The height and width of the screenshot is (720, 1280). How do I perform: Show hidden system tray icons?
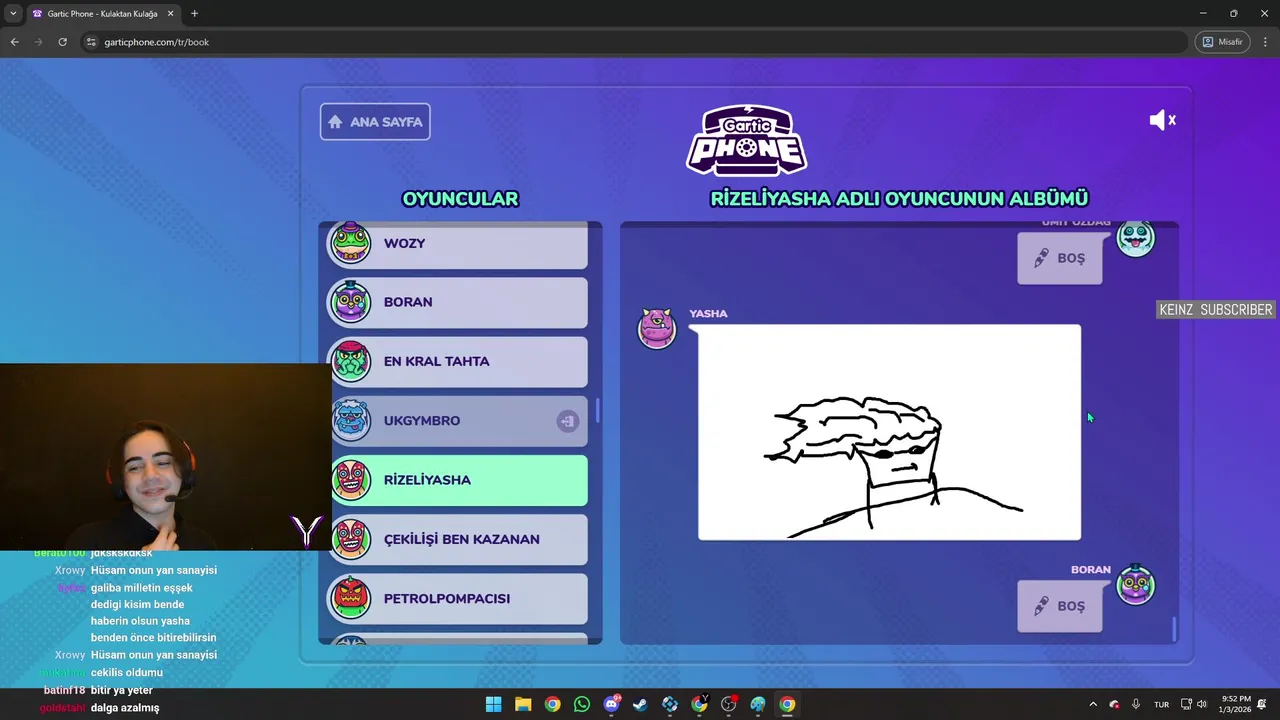point(1092,704)
